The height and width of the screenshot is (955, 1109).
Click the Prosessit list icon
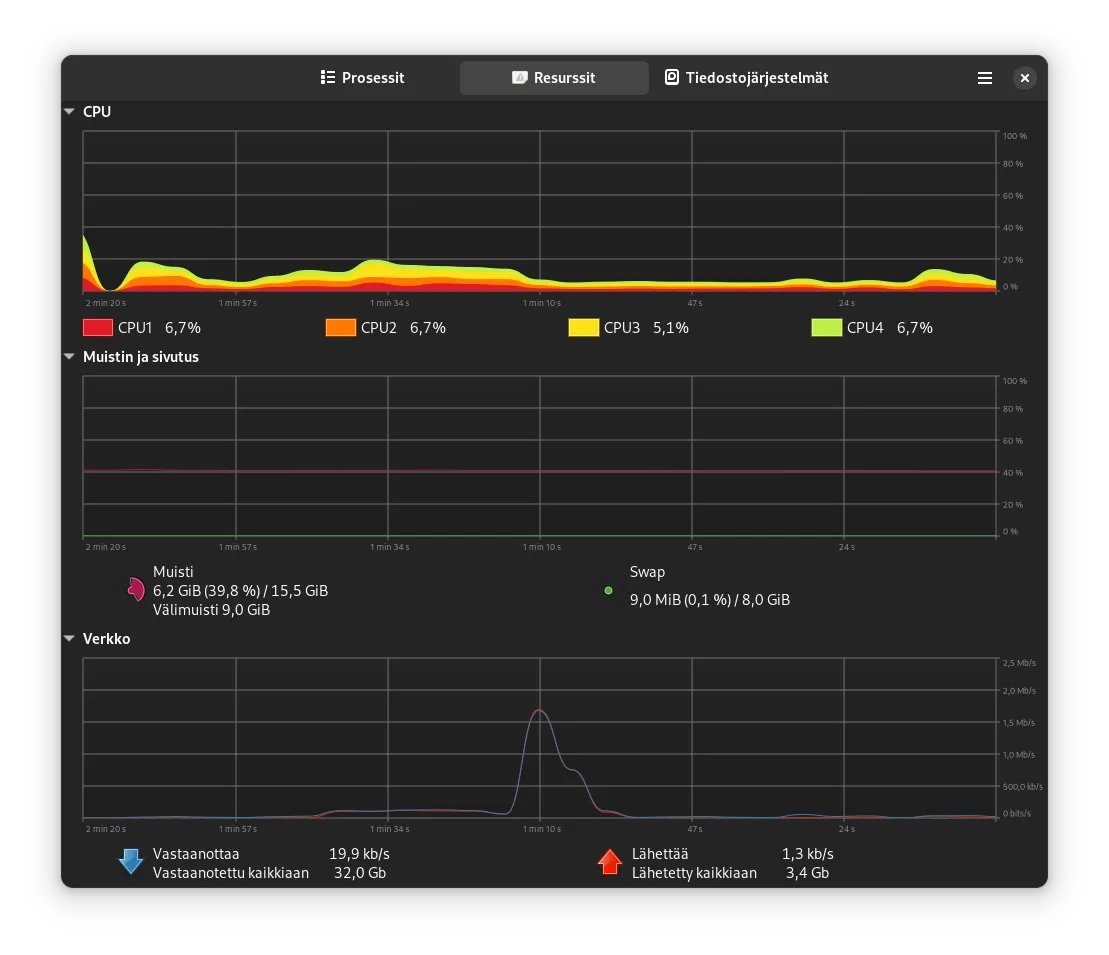(327, 78)
